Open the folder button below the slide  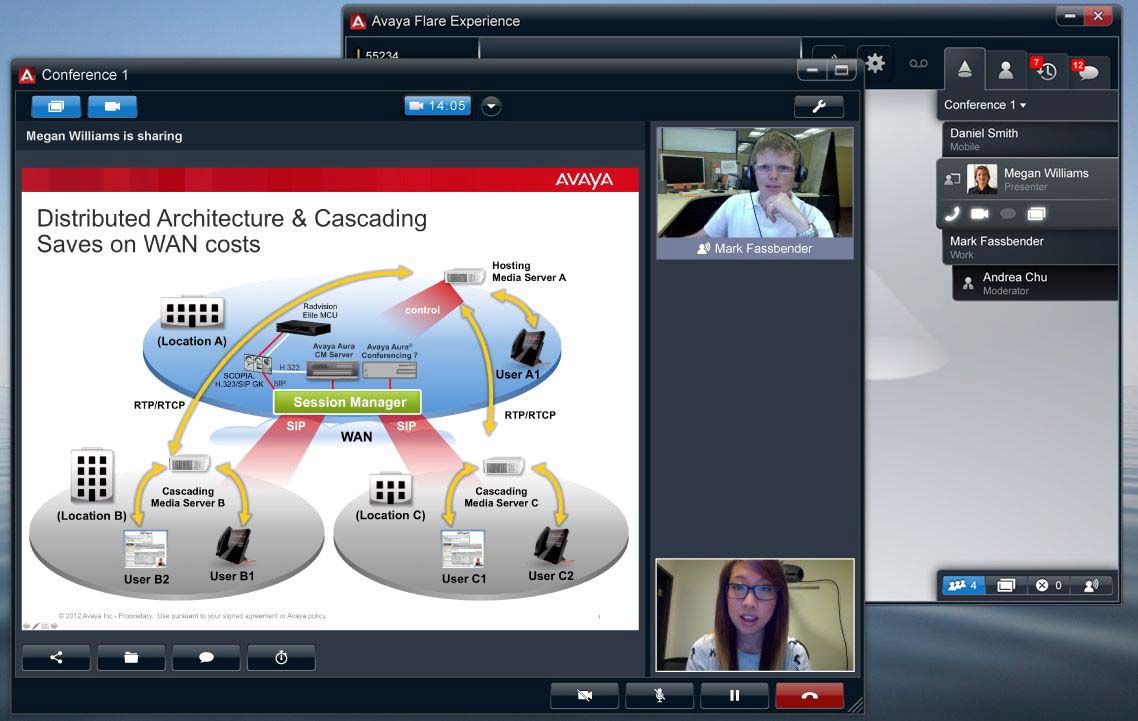(x=131, y=658)
